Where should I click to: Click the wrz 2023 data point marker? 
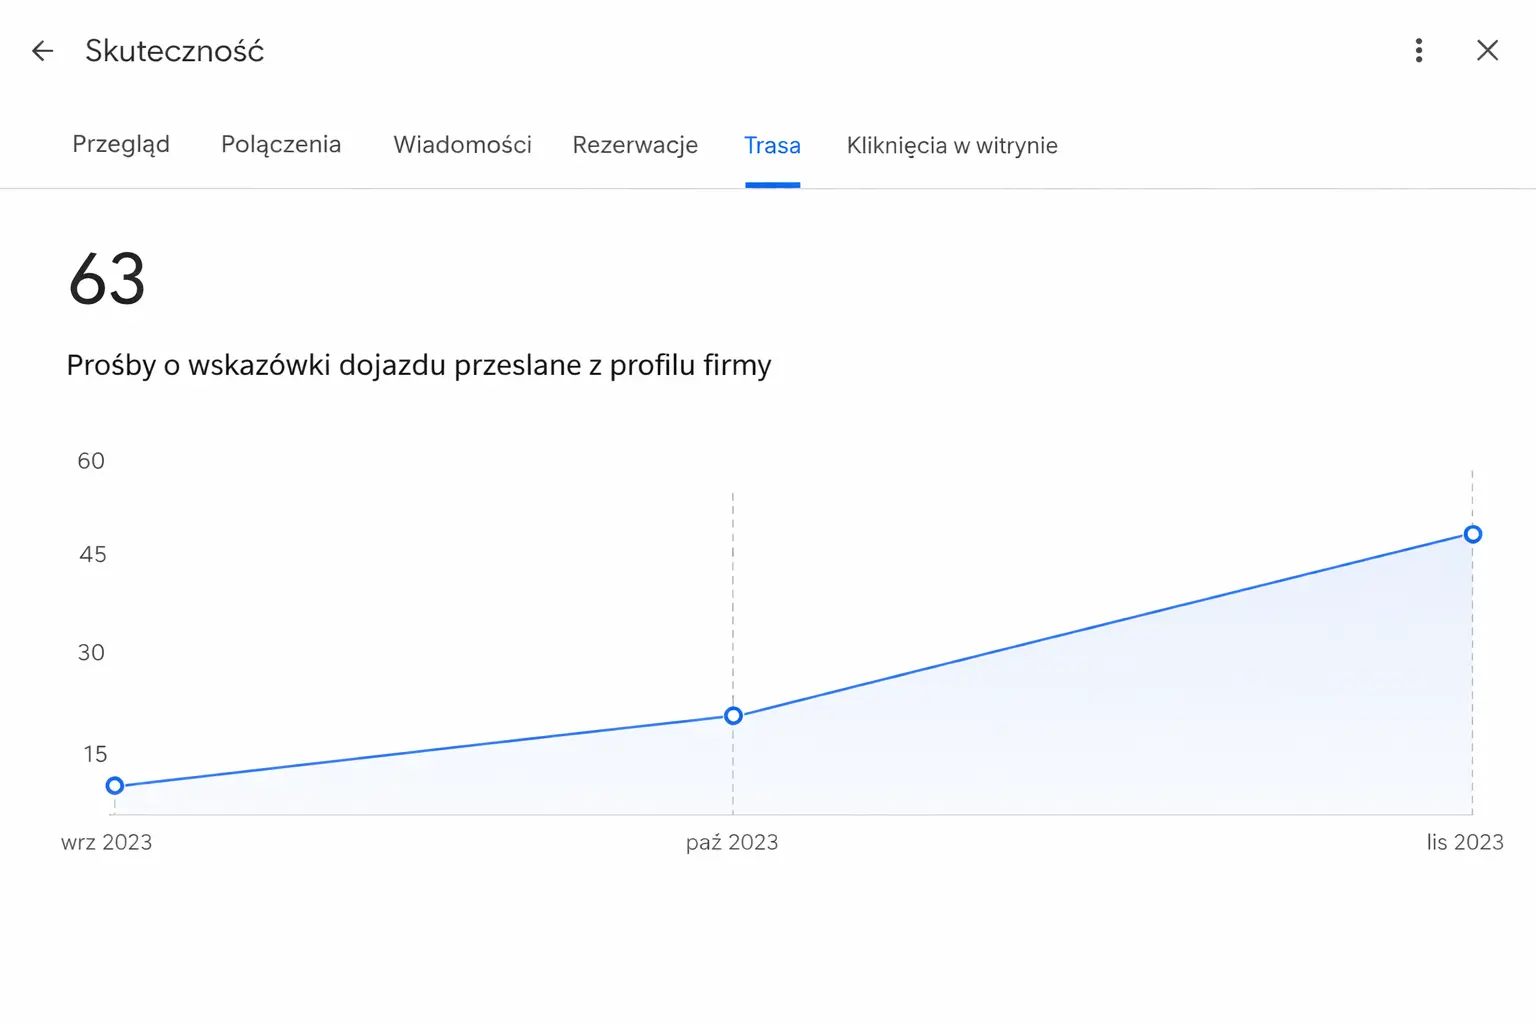(x=115, y=785)
